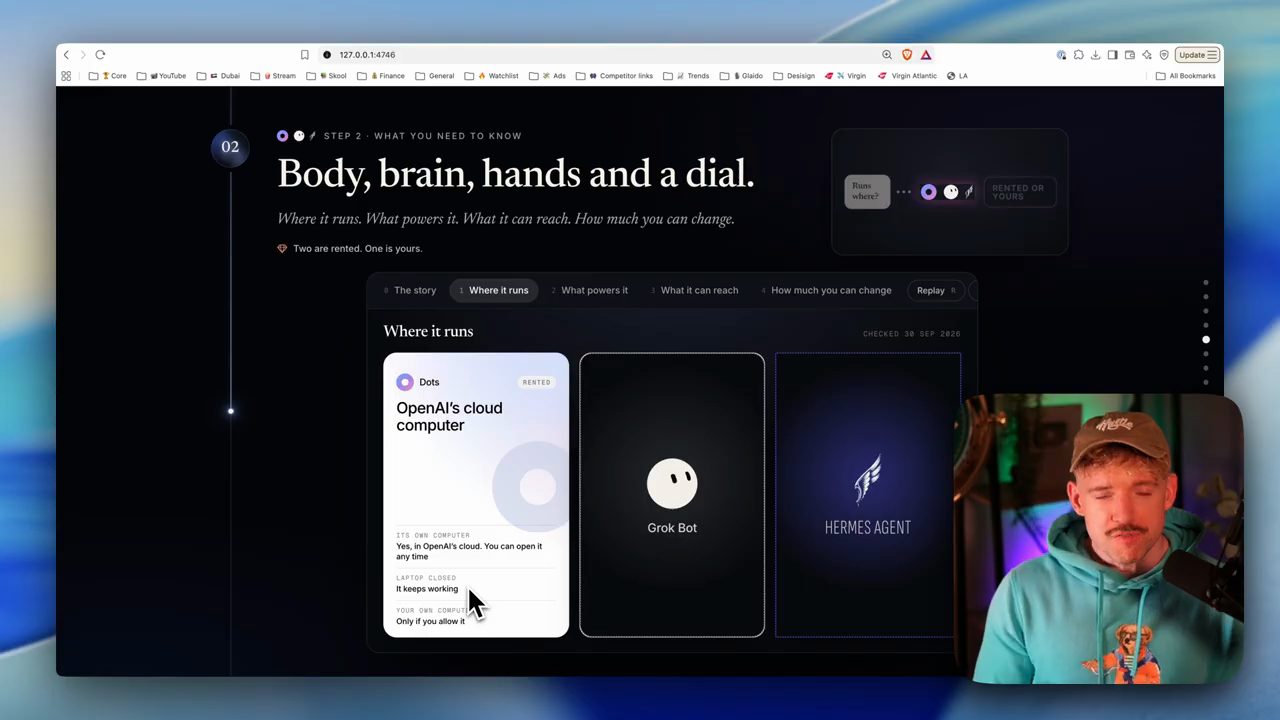The height and width of the screenshot is (720, 1280).
Task: Click the RENTED OR YOURS chip
Action: 1020,192
